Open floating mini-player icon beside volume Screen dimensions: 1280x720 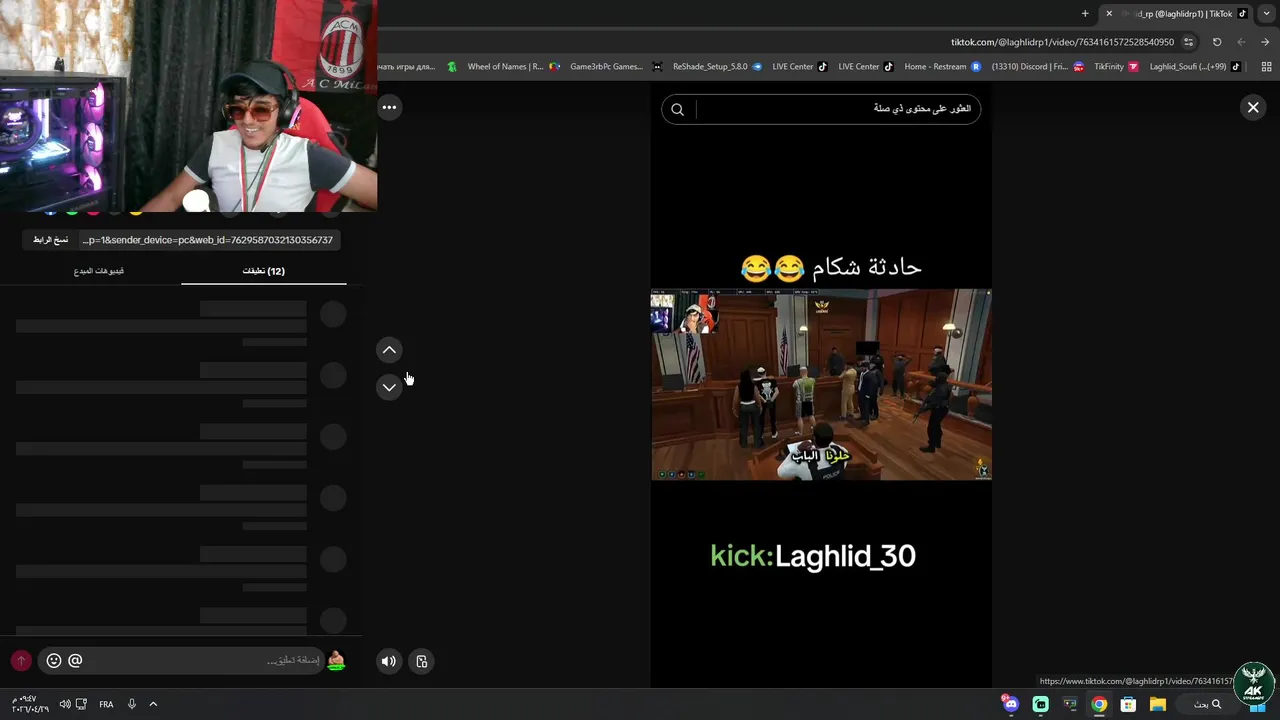(x=422, y=661)
